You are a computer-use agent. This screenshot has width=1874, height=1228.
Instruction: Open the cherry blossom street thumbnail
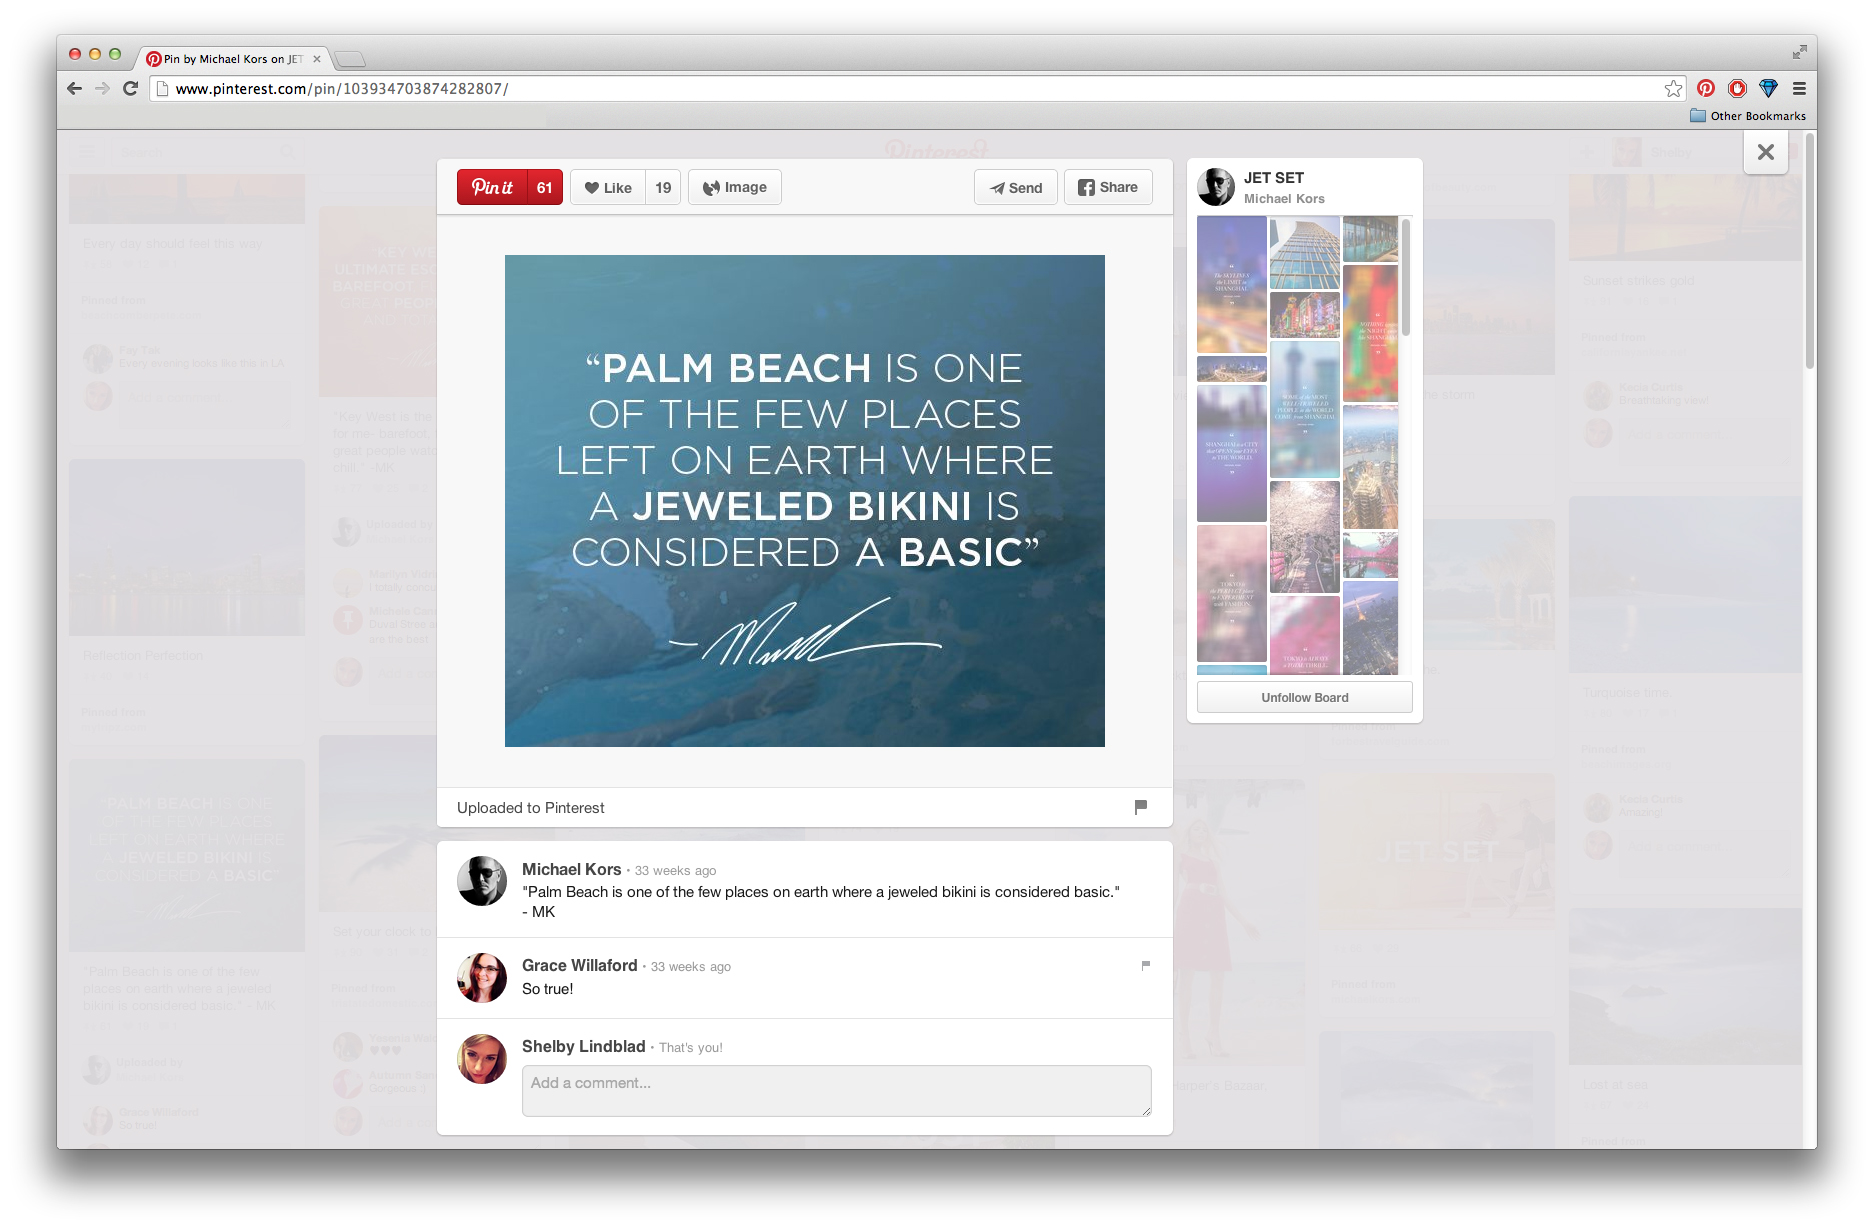(x=1305, y=537)
